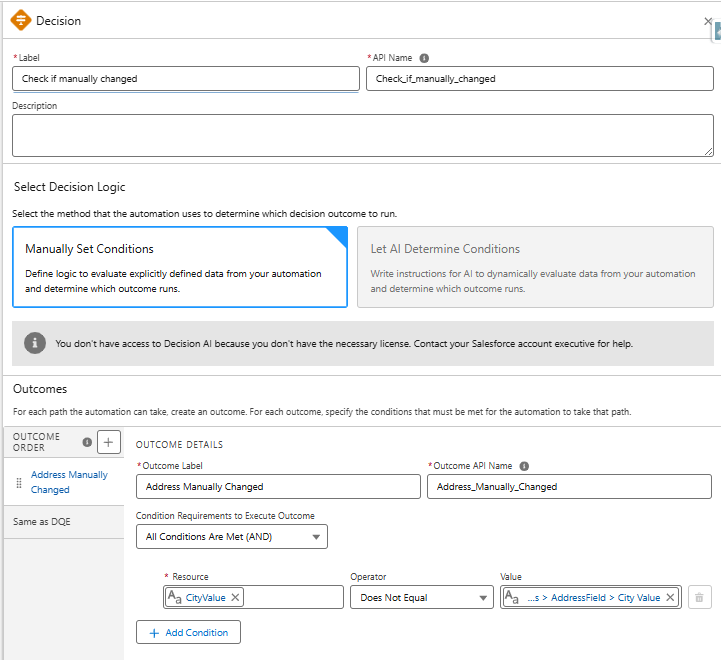Click the 'Outcomes' section heading
The width and height of the screenshot is (721, 660).
(x=40, y=389)
